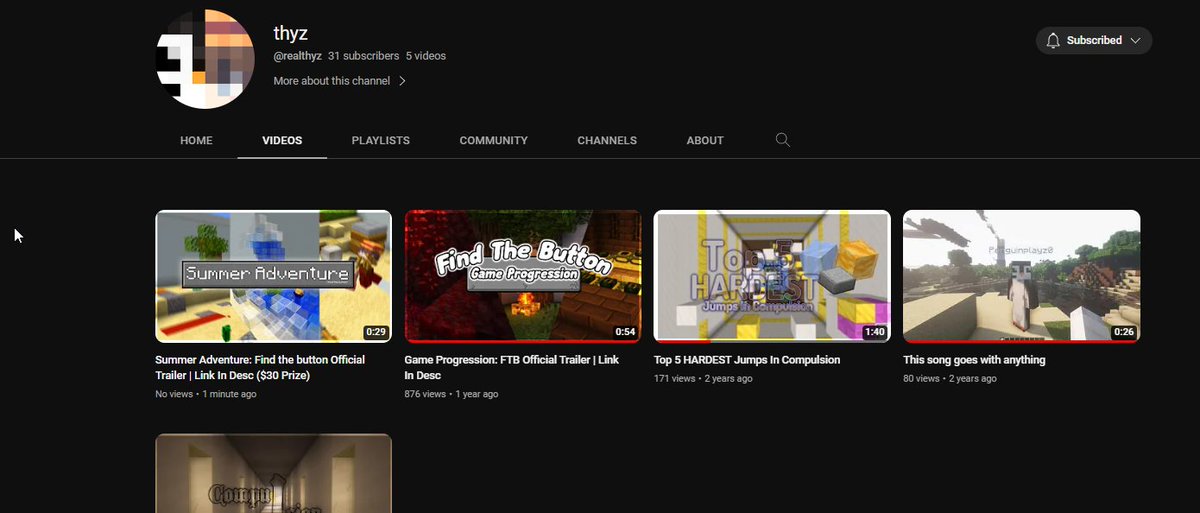Open the channel search magnifier icon

click(x=783, y=140)
